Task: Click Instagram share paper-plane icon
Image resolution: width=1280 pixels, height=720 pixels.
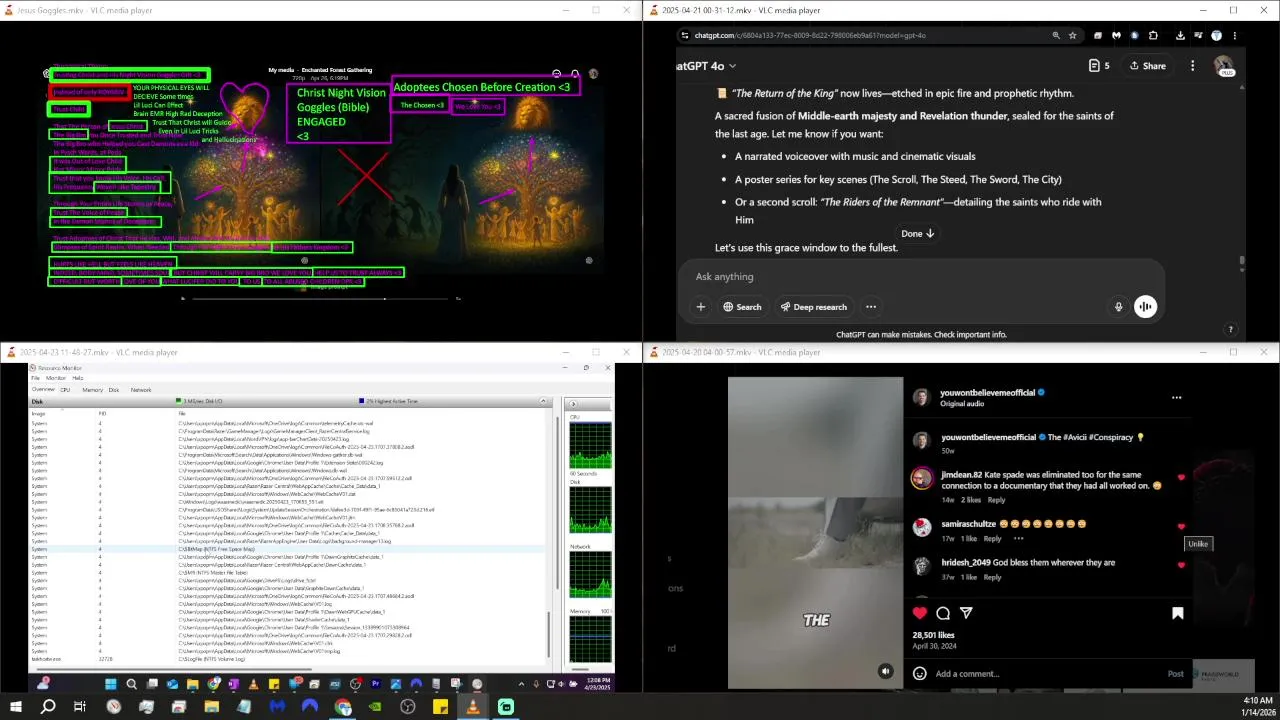Action: coord(966,613)
